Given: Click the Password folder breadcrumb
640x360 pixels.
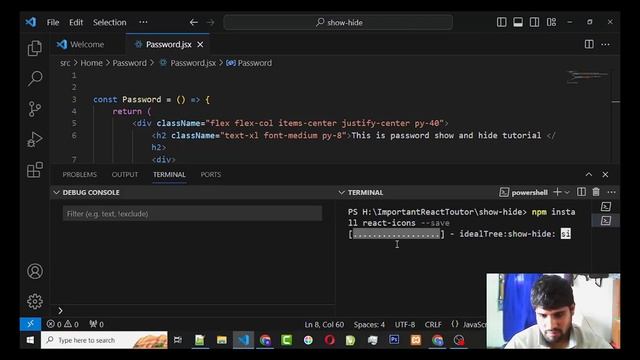Looking at the screenshot, I should pyautogui.click(x=129, y=63).
